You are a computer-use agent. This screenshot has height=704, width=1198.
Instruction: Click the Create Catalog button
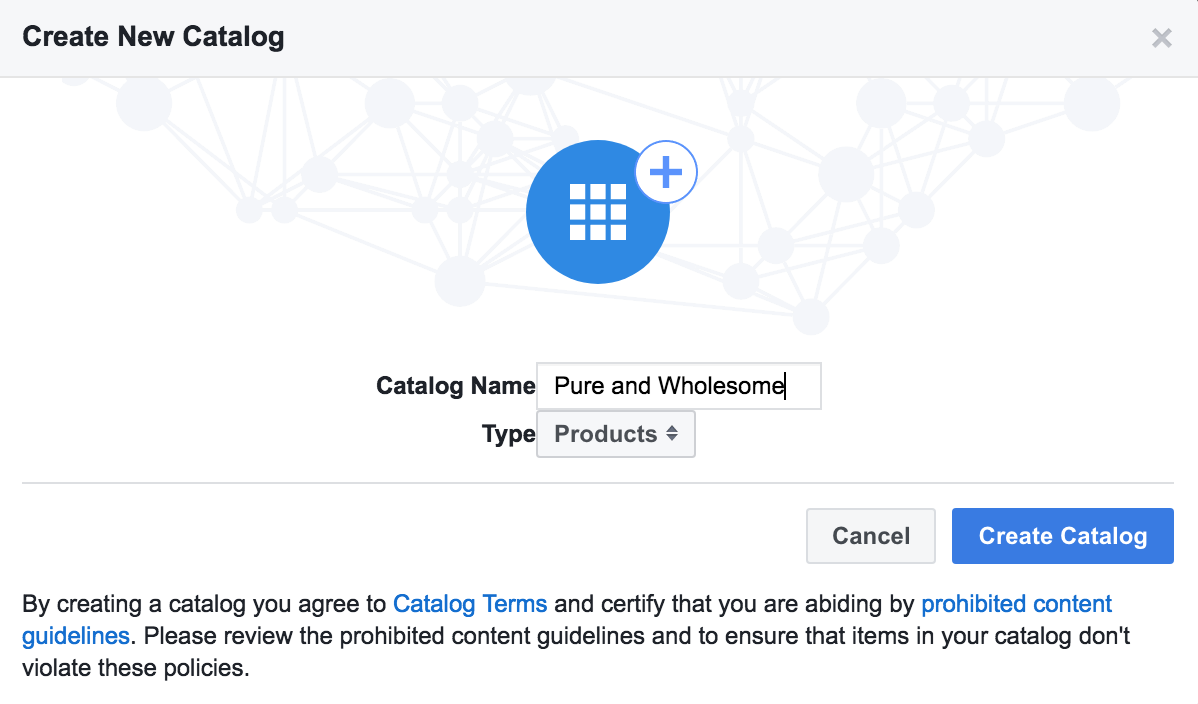click(x=1062, y=536)
